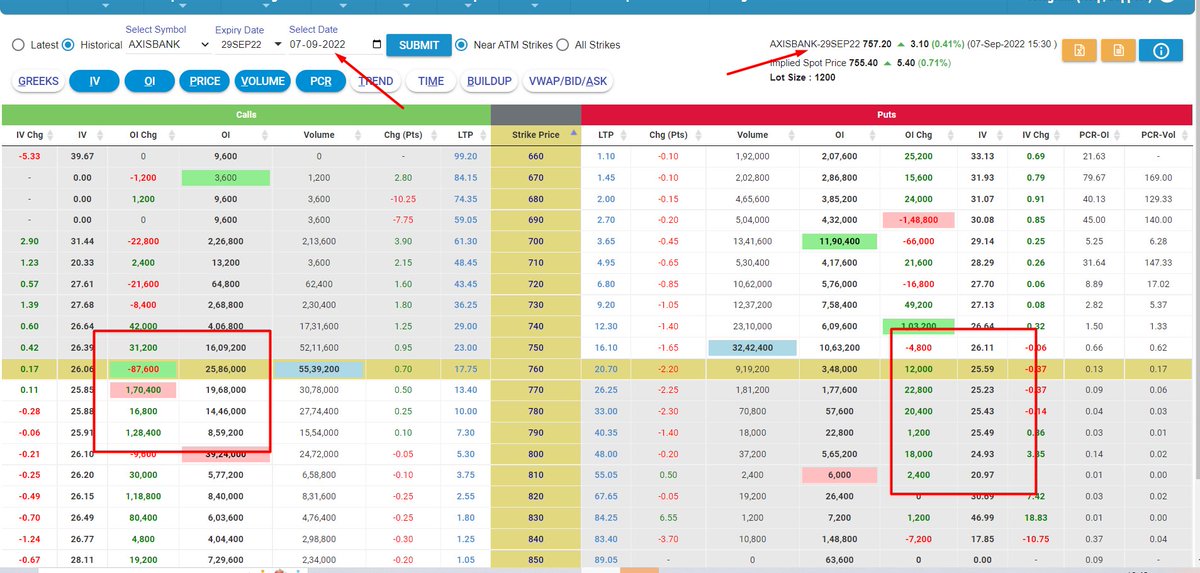The height and width of the screenshot is (573, 1200).
Task: Toggle the GREEKS columns button
Action: [x=39, y=81]
